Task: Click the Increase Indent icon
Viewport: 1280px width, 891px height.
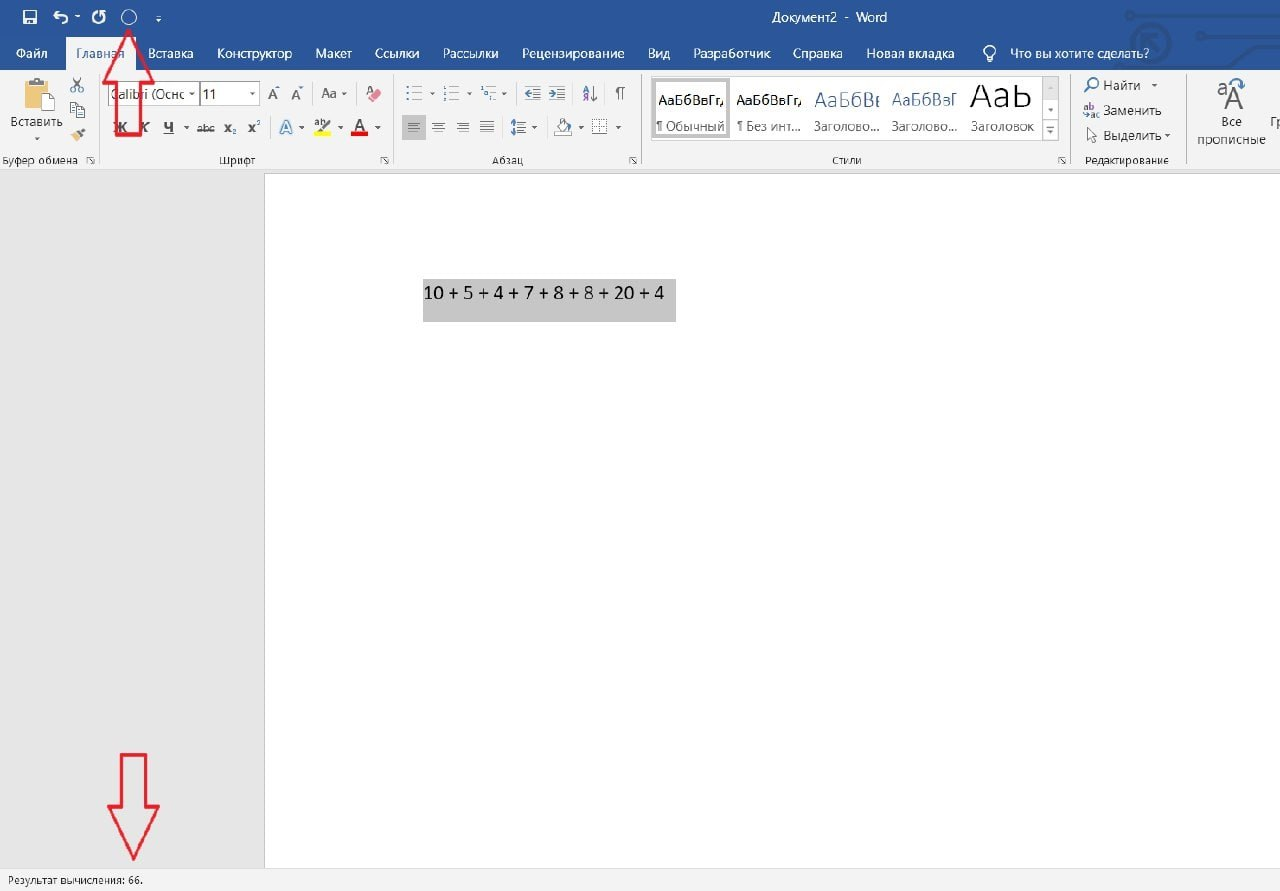Action: coord(557,94)
